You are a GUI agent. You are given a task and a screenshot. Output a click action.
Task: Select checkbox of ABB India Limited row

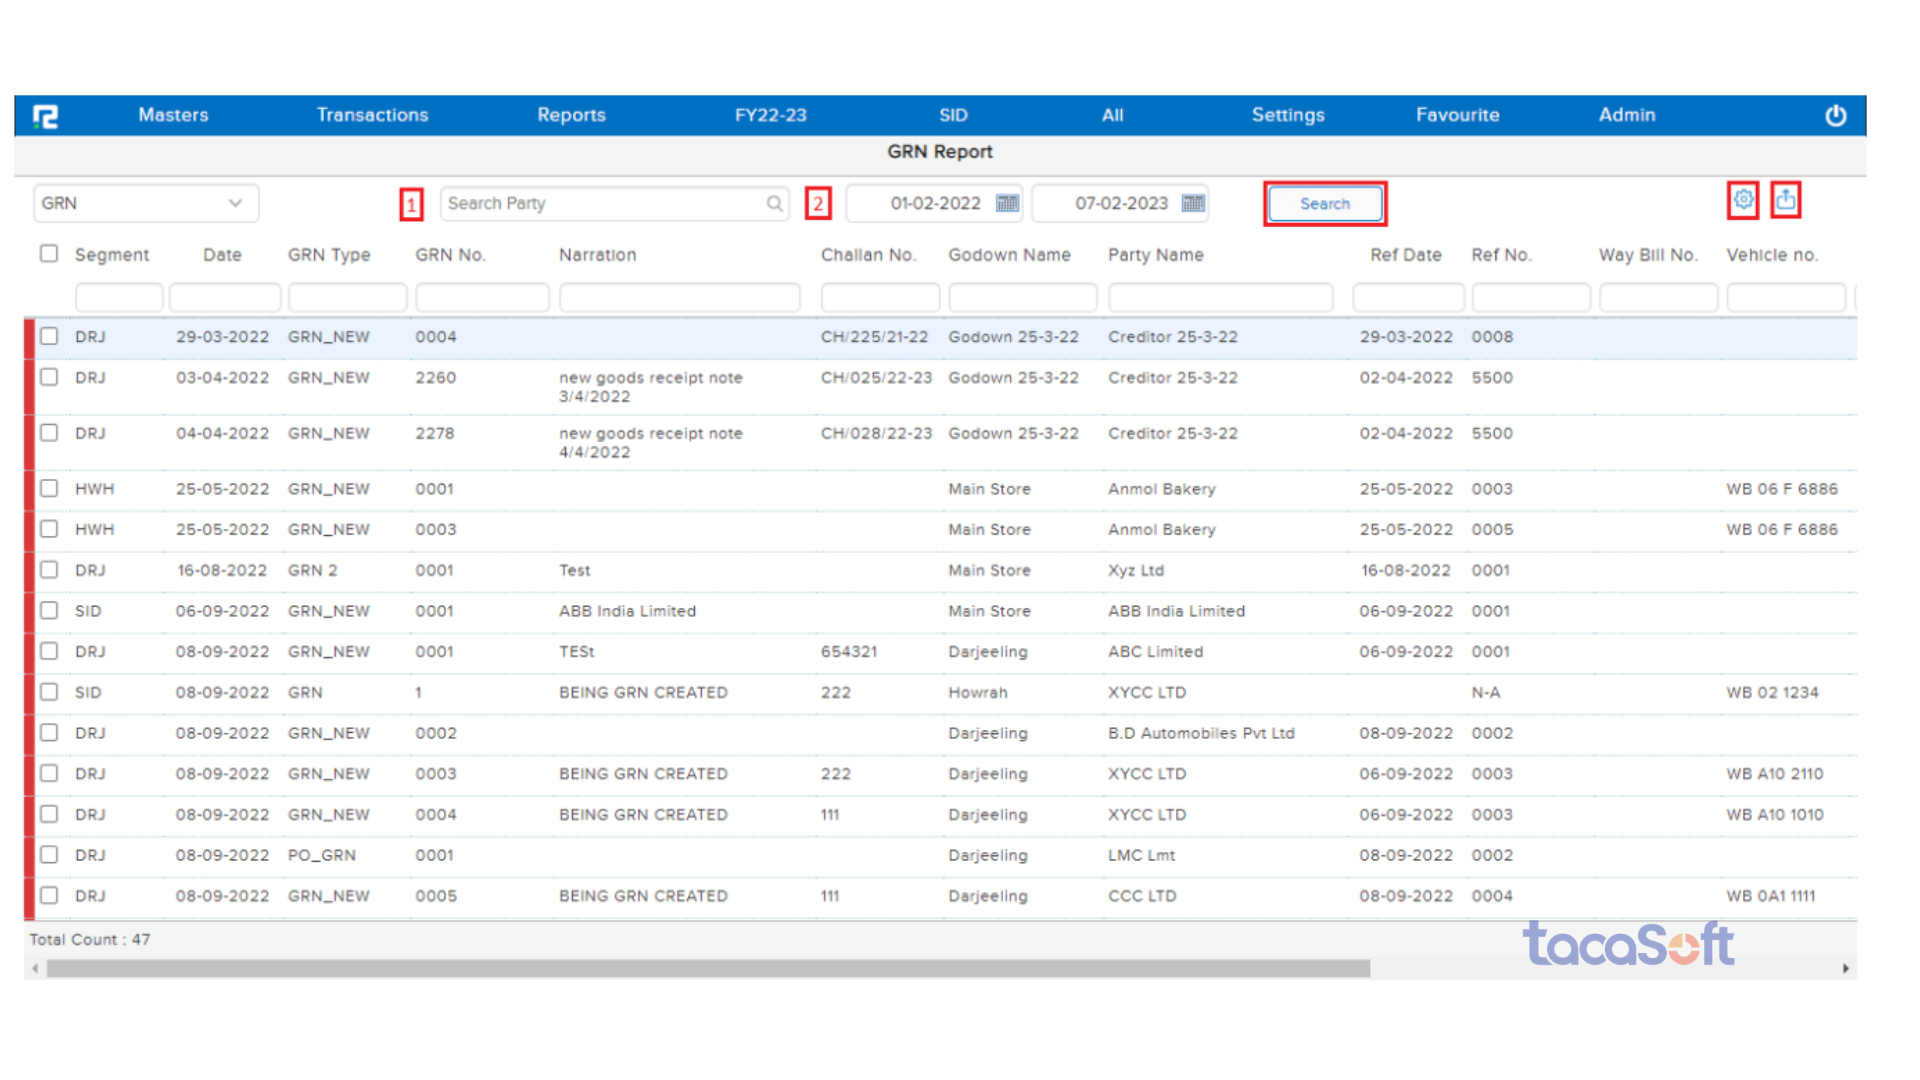pyautogui.click(x=48, y=610)
